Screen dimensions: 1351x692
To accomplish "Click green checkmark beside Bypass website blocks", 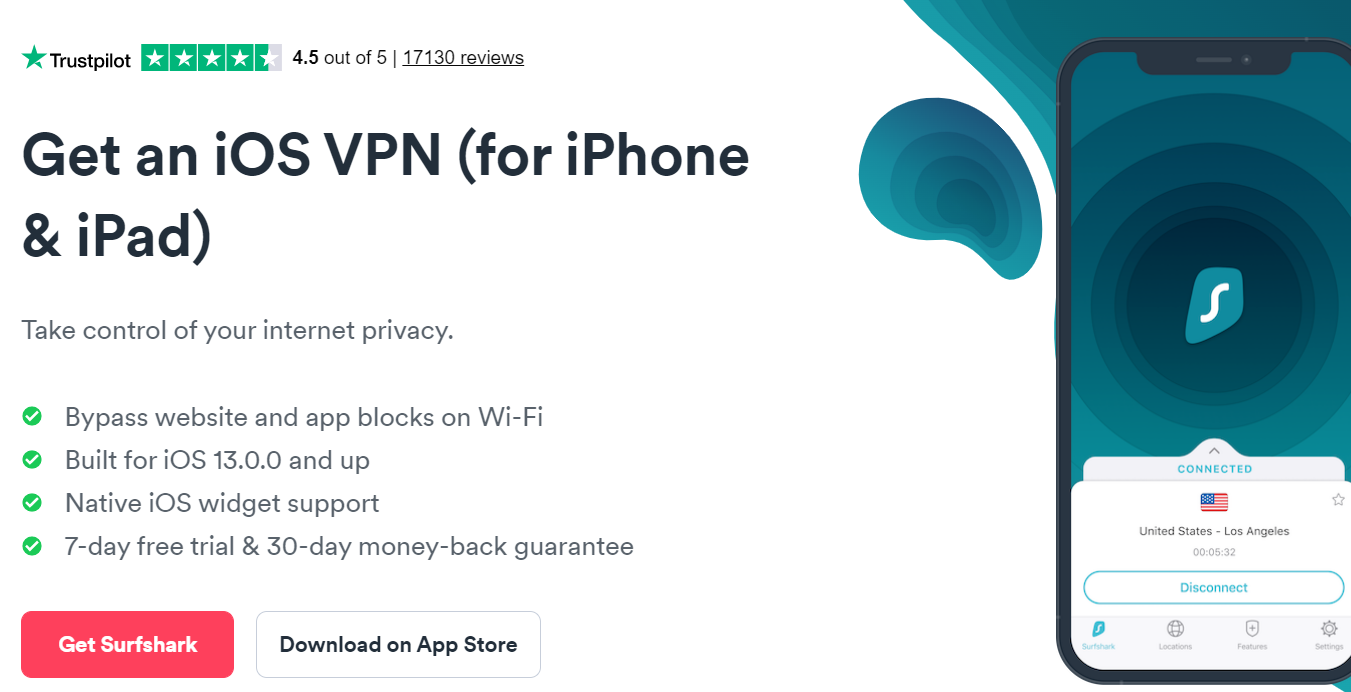I will (x=32, y=416).
